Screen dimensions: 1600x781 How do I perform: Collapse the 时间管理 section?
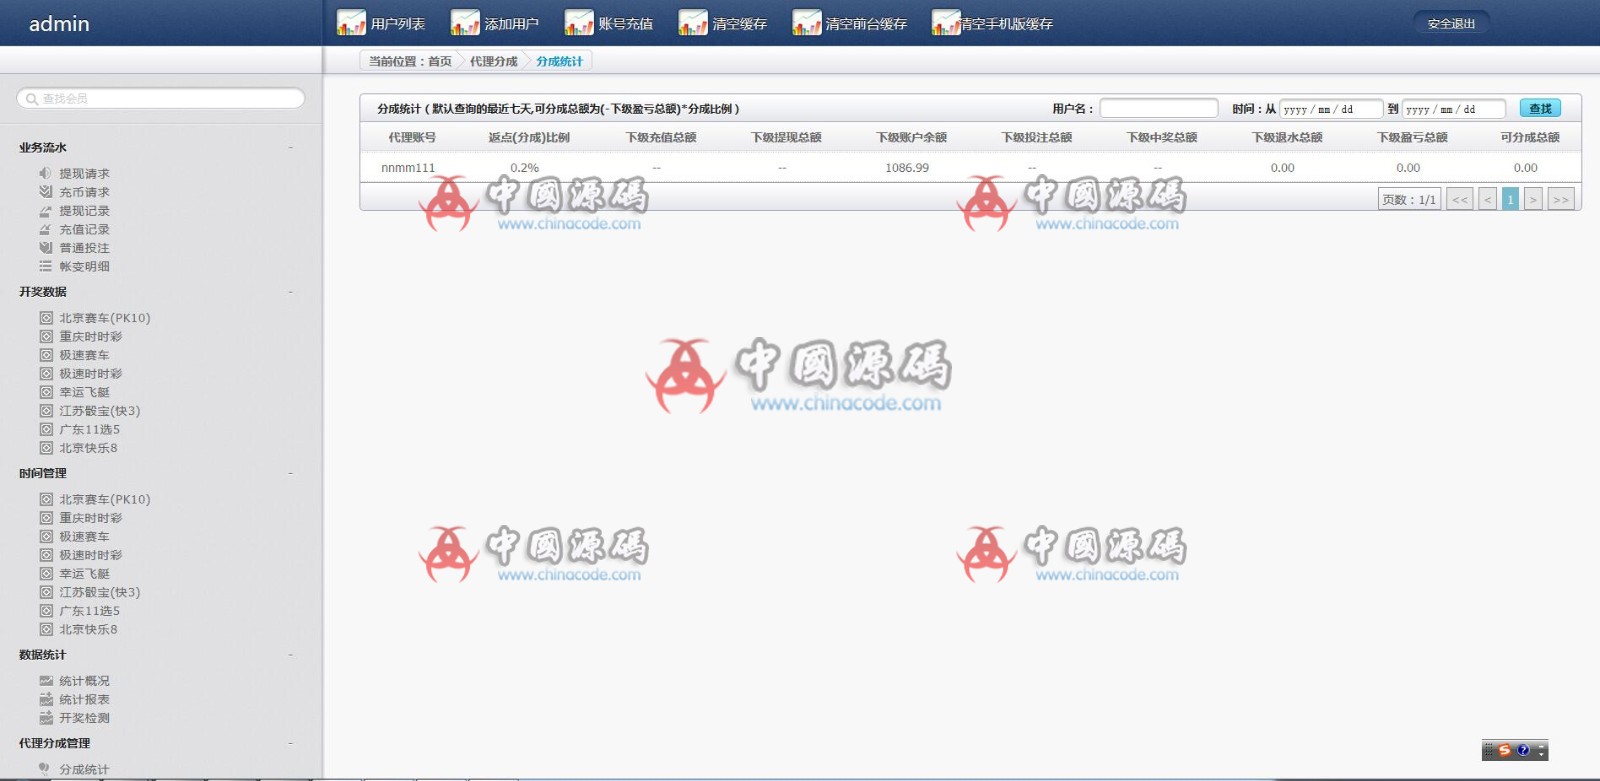(291, 473)
